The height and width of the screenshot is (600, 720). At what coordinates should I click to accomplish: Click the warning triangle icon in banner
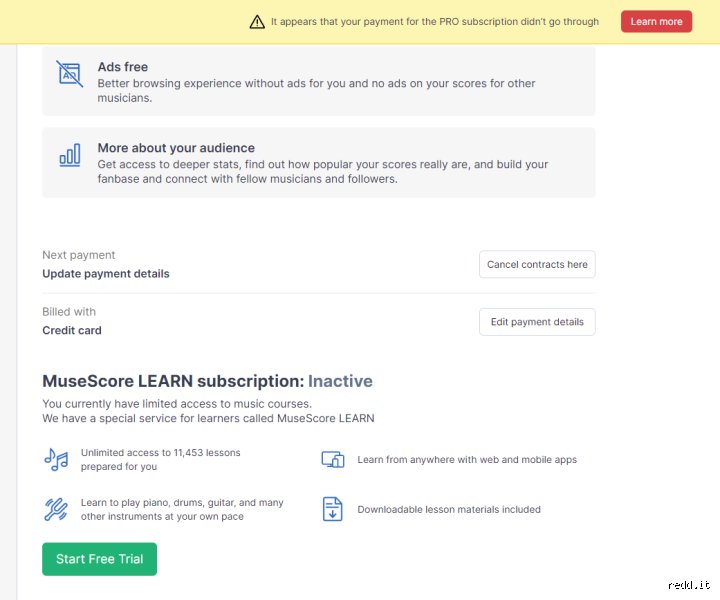pyautogui.click(x=257, y=22)
